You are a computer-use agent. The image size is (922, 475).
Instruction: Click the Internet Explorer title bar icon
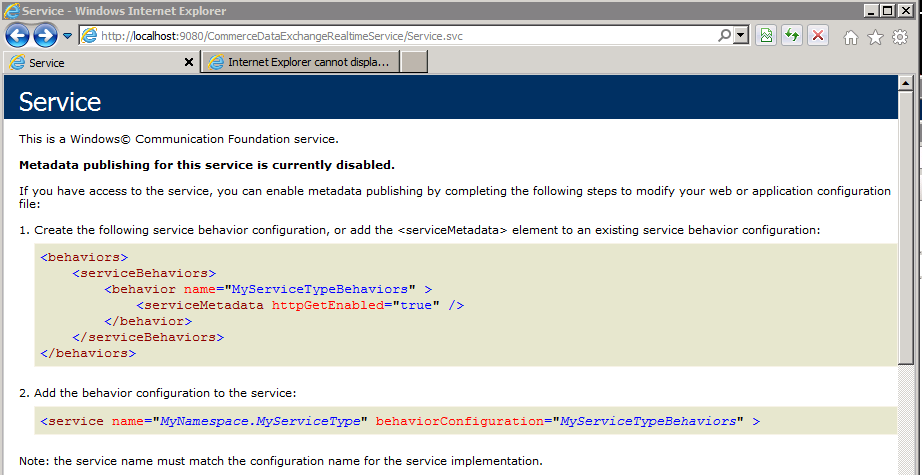point(12,10)
